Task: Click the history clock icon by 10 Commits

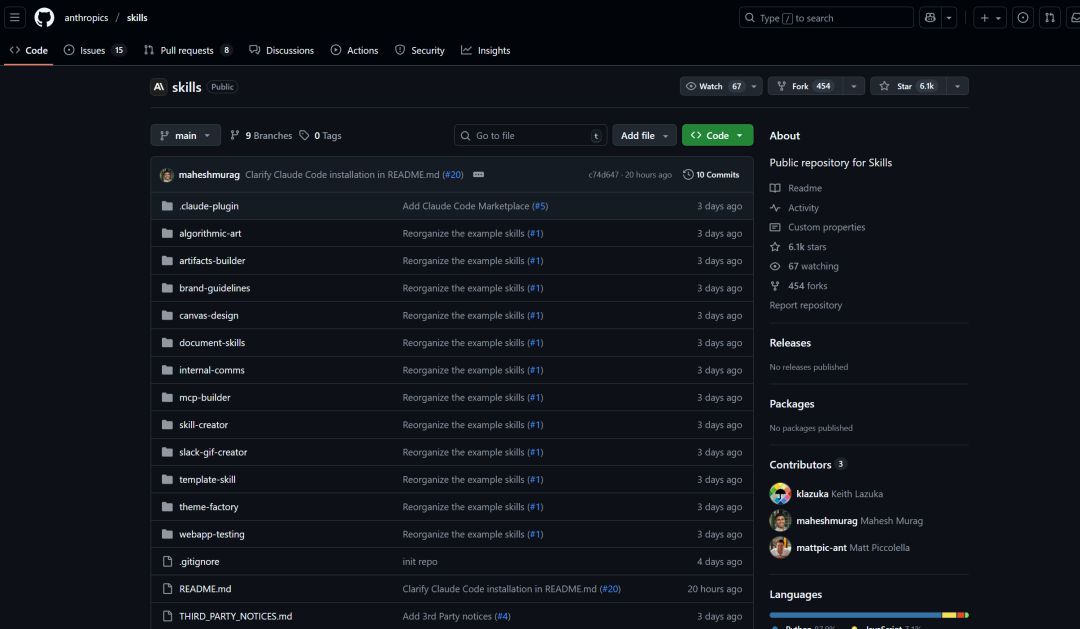Action: tap(687, 175)
